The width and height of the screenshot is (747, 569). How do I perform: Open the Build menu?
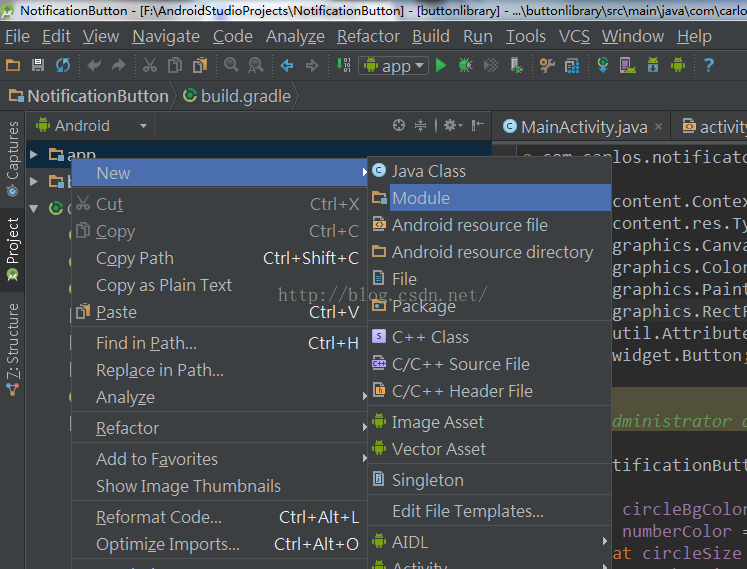coord(431,36)
